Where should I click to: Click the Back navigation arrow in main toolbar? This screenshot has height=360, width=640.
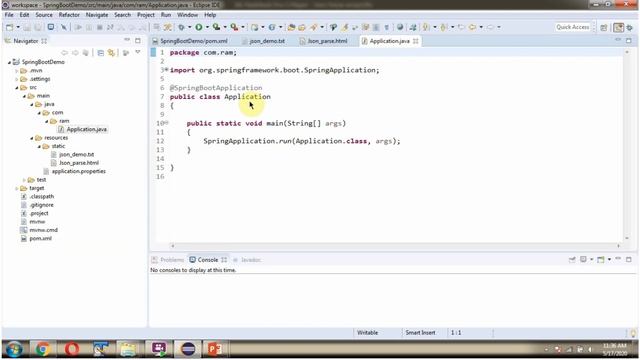[x=472, y=27]
